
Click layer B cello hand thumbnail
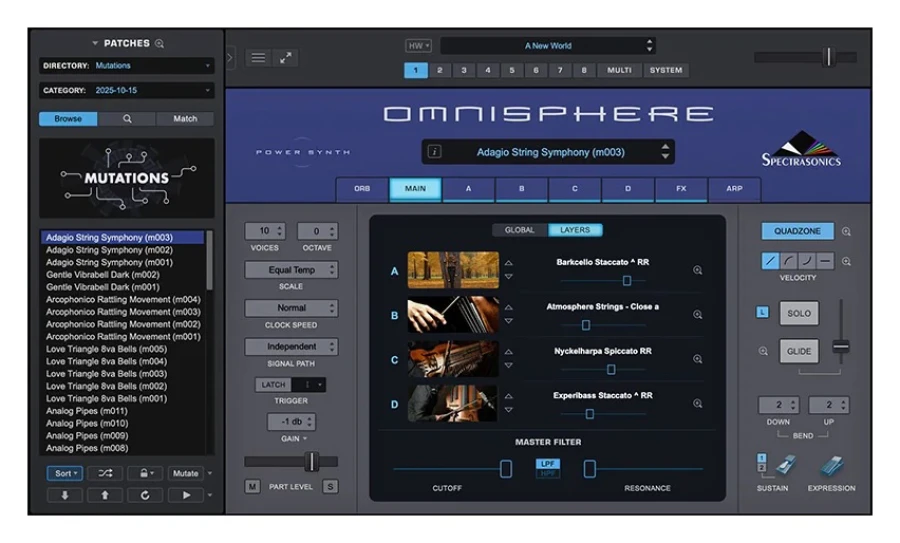click(x=453, y=315)
